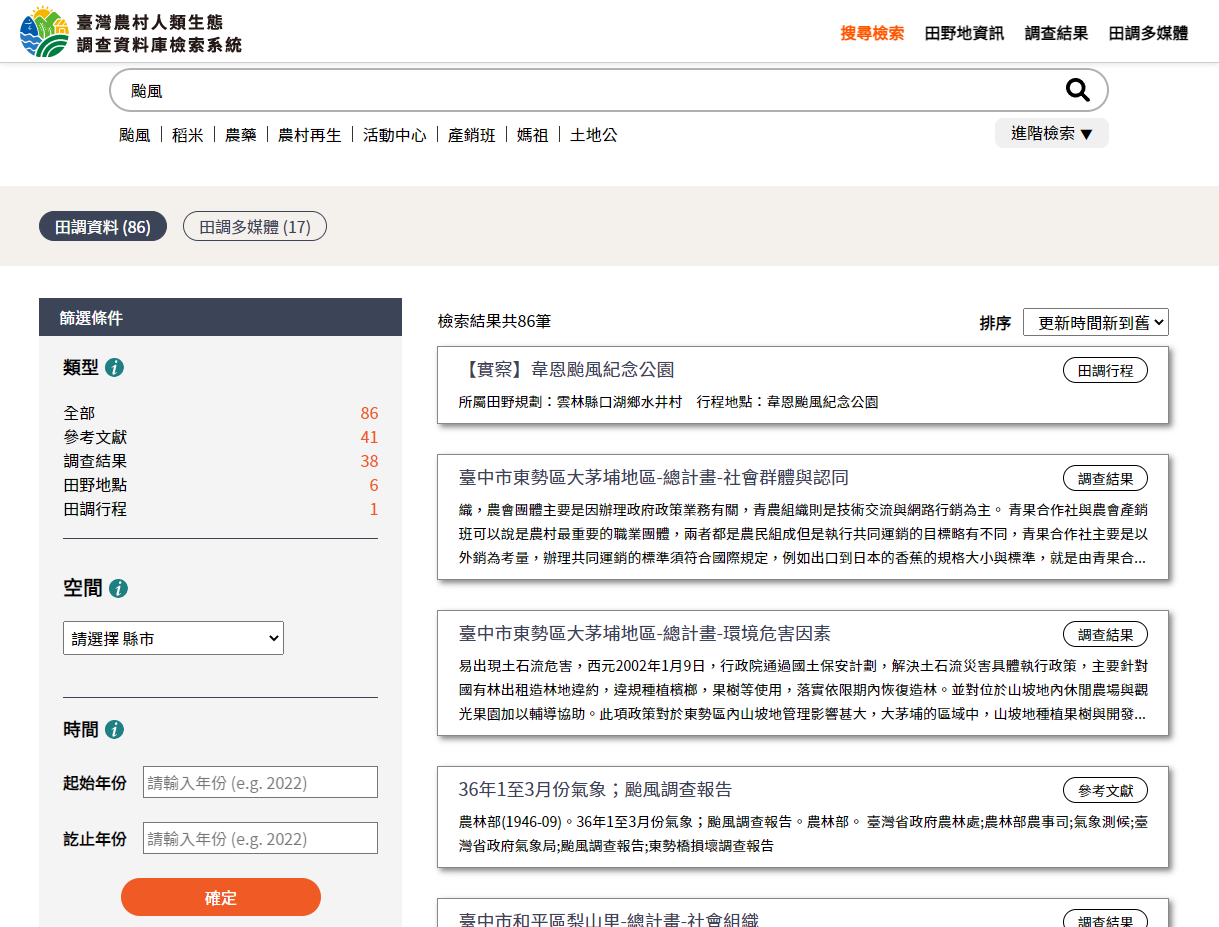Open the 請選擇縣市 county selector

(172, 637)
